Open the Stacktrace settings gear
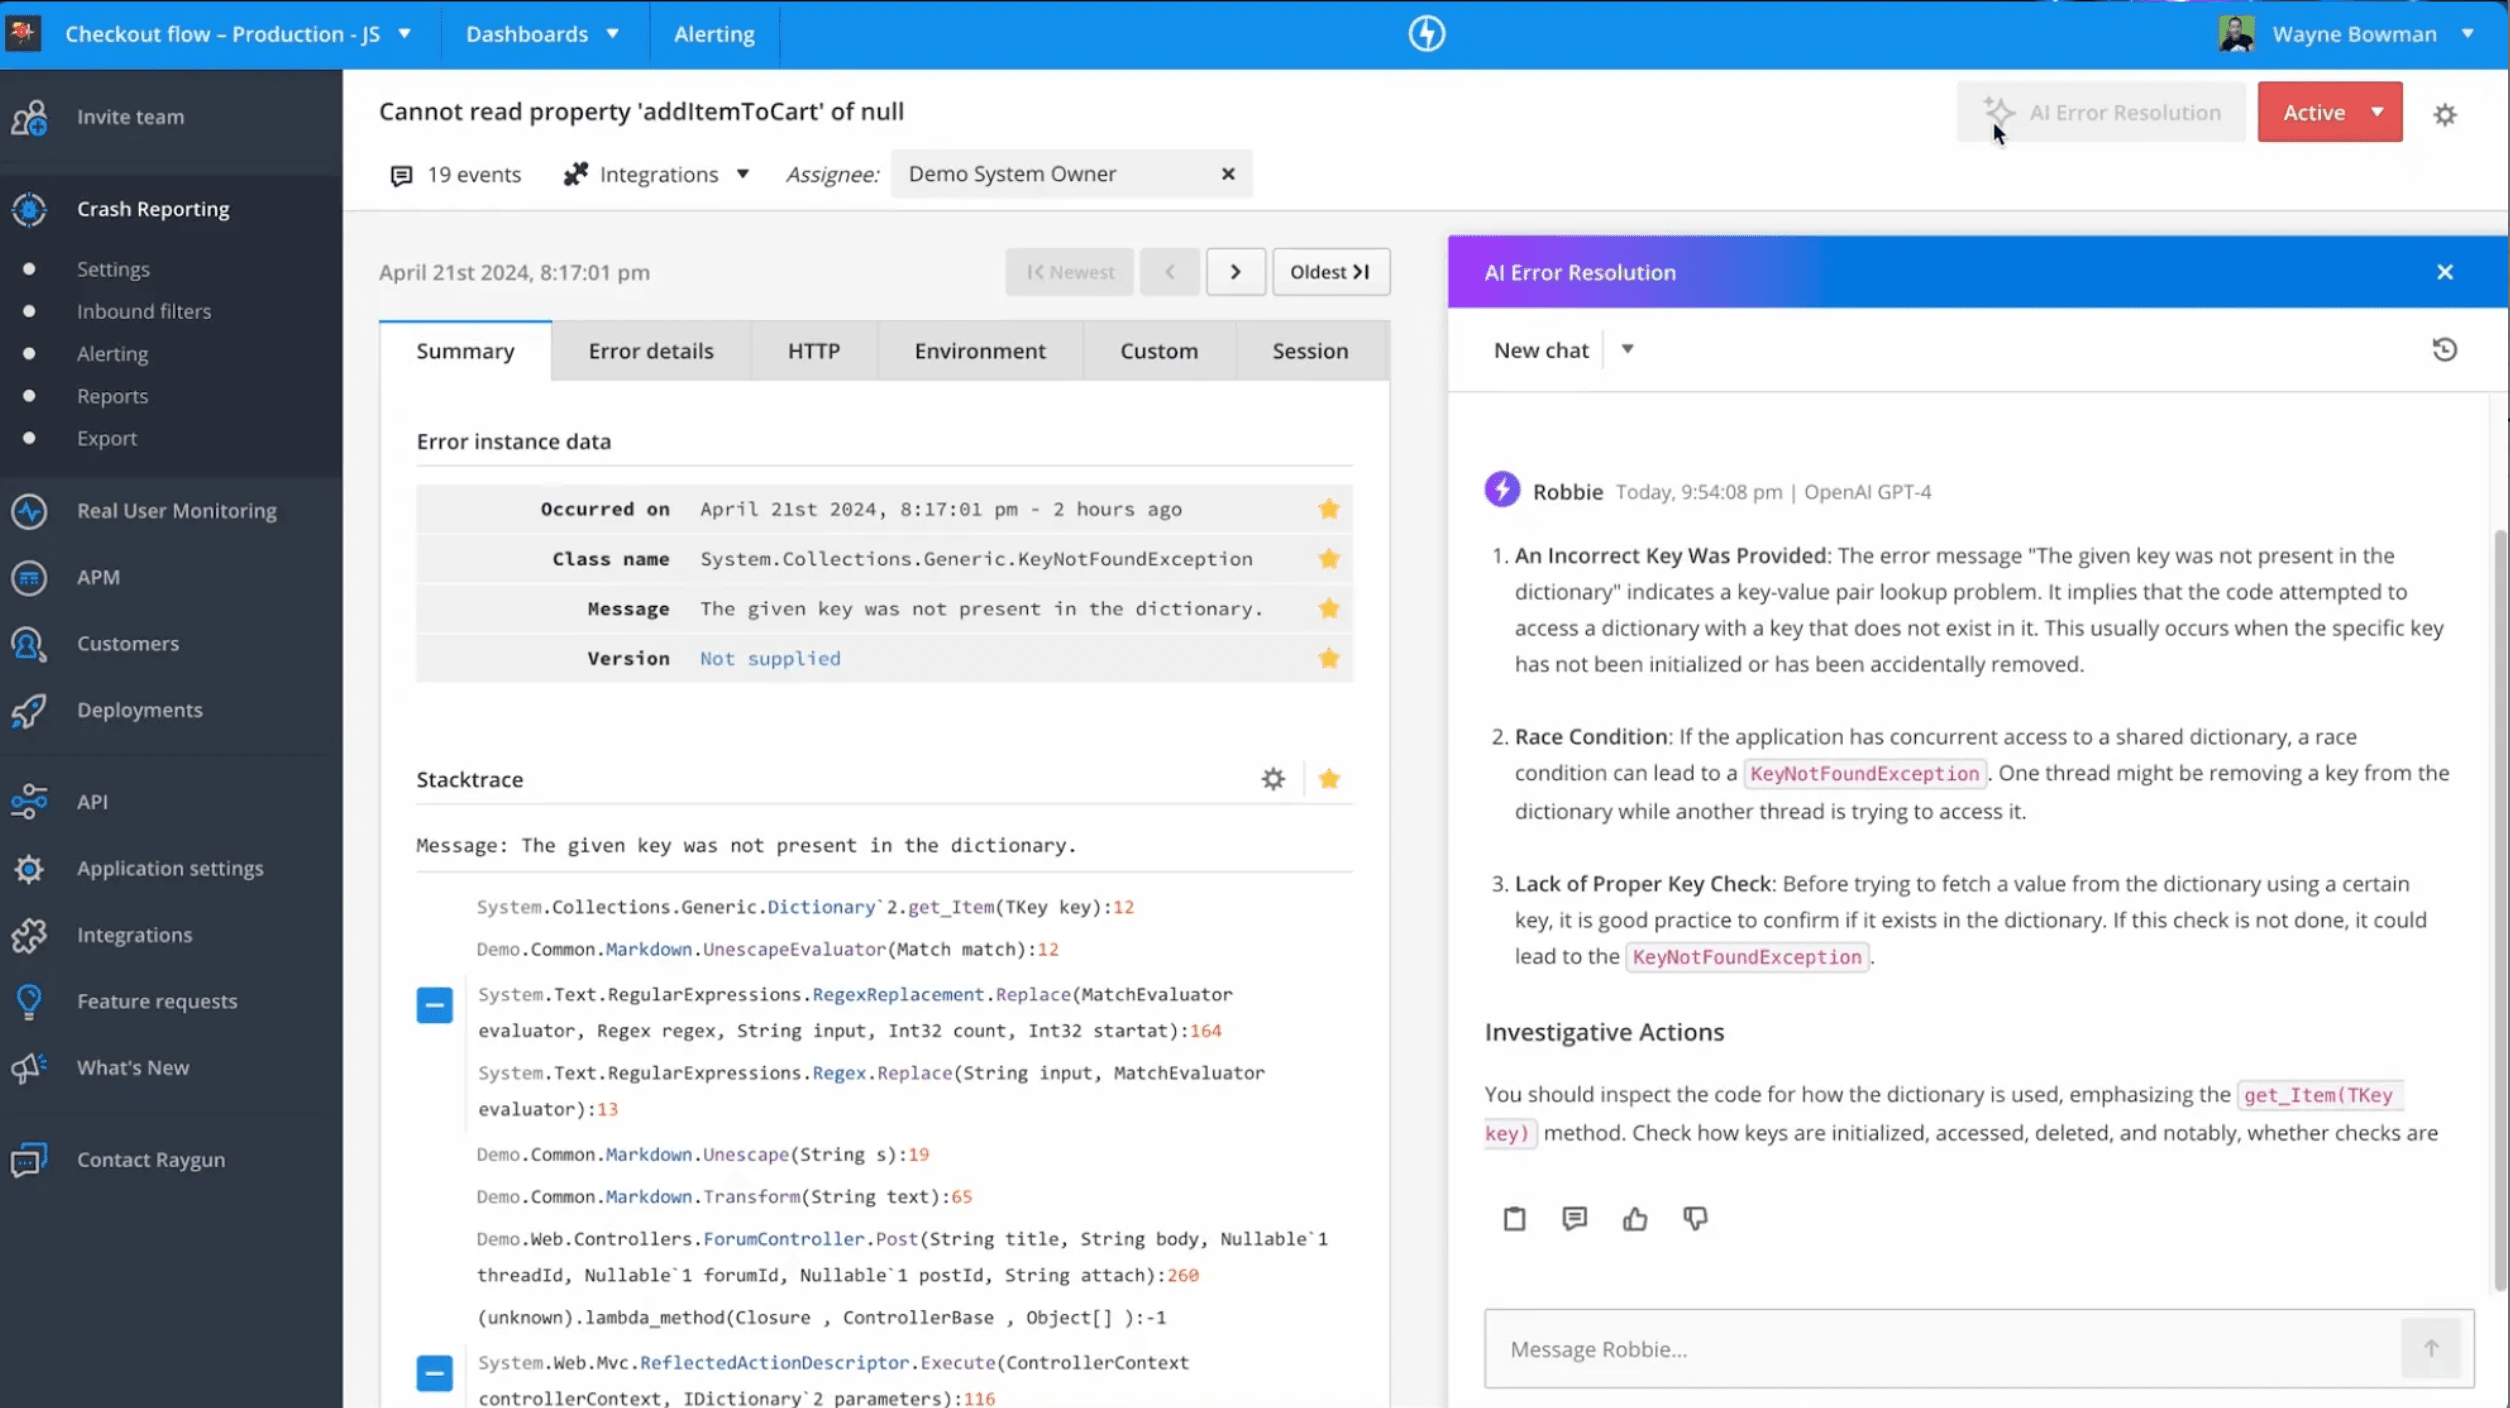2510x1408 pixels. point(1272,779)
